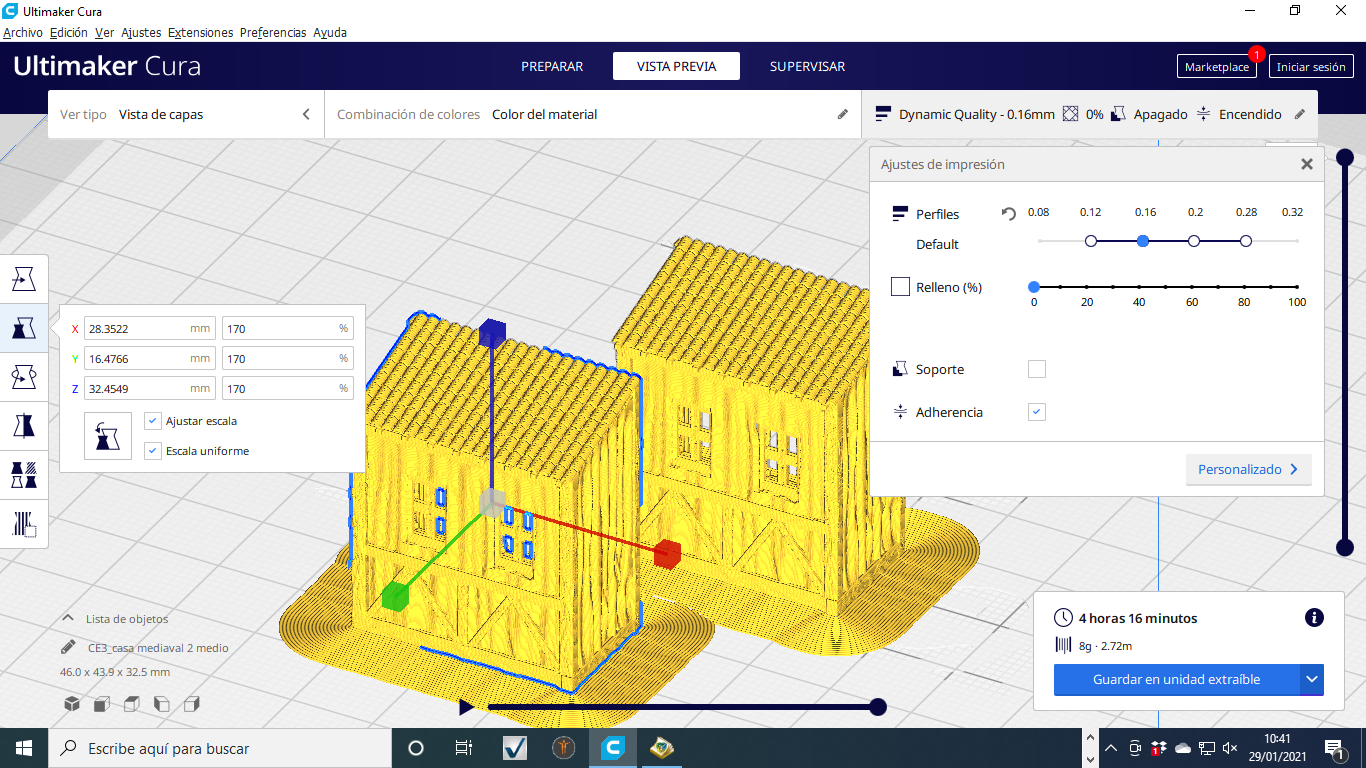Open the save destination dropdown arrow
Image resolution: width=1366 pixels, height=768 pixels.
(1312, 680)
